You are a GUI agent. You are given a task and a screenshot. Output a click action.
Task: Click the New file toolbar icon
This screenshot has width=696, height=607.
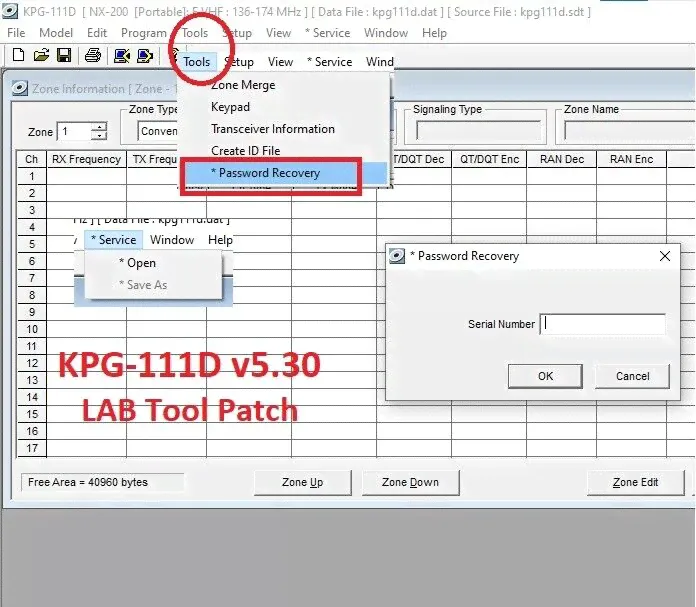coord(18,55)
